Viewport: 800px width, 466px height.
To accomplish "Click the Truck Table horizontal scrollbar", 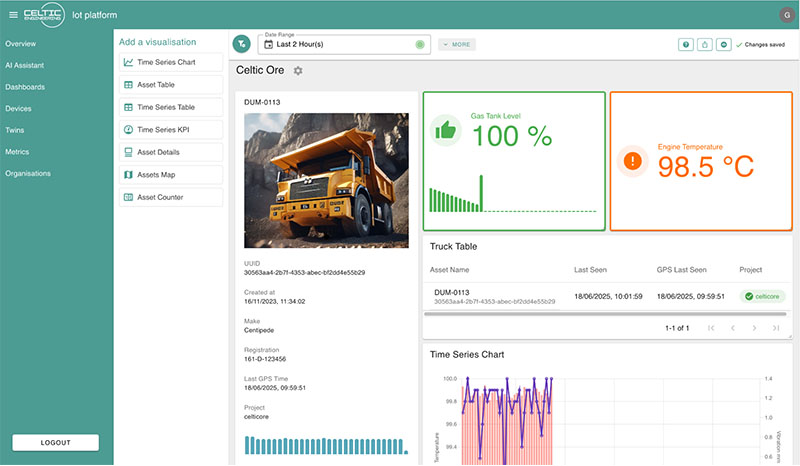I will tap(605, 314).
